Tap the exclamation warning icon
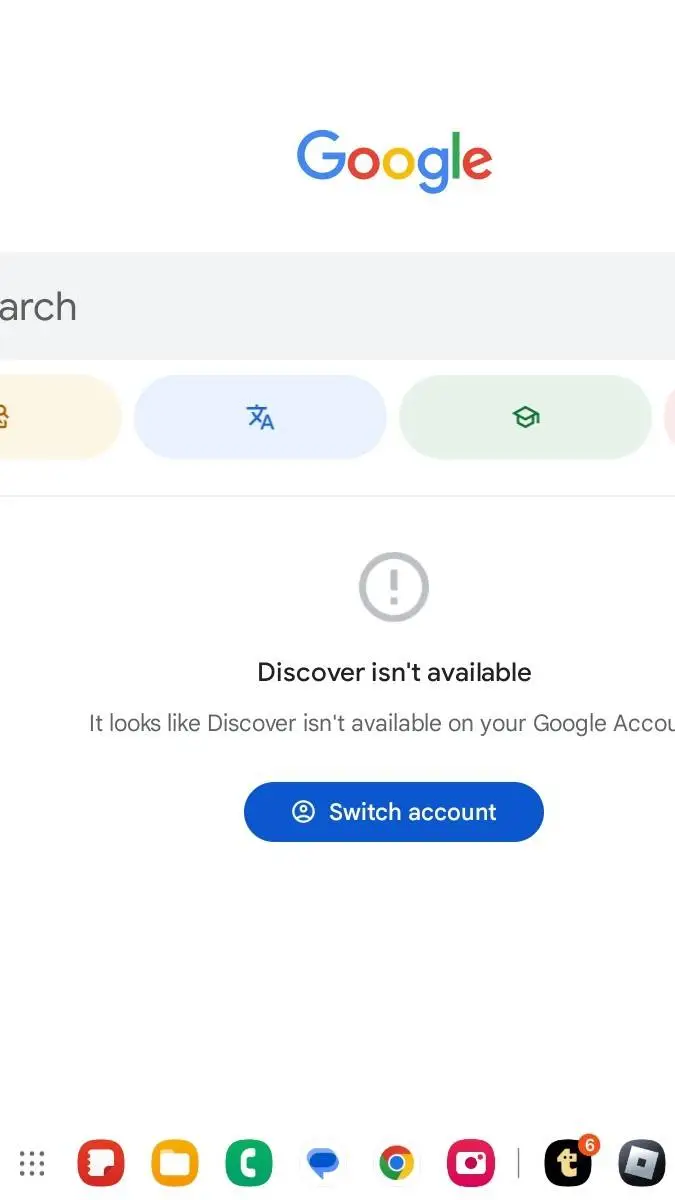 pos(394,586)
